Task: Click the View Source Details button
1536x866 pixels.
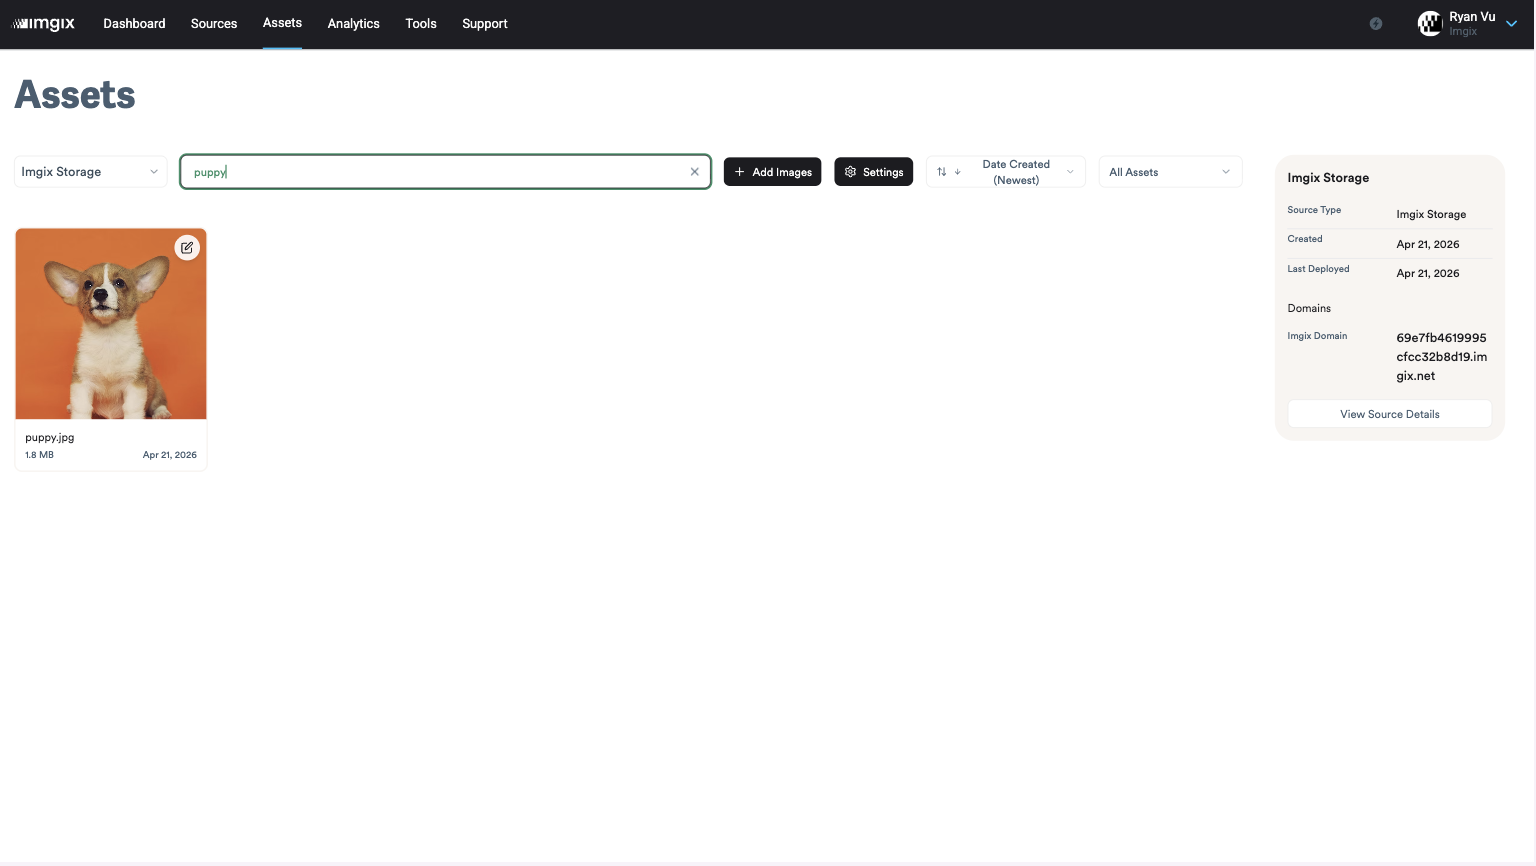Action: click(1389, 413)
